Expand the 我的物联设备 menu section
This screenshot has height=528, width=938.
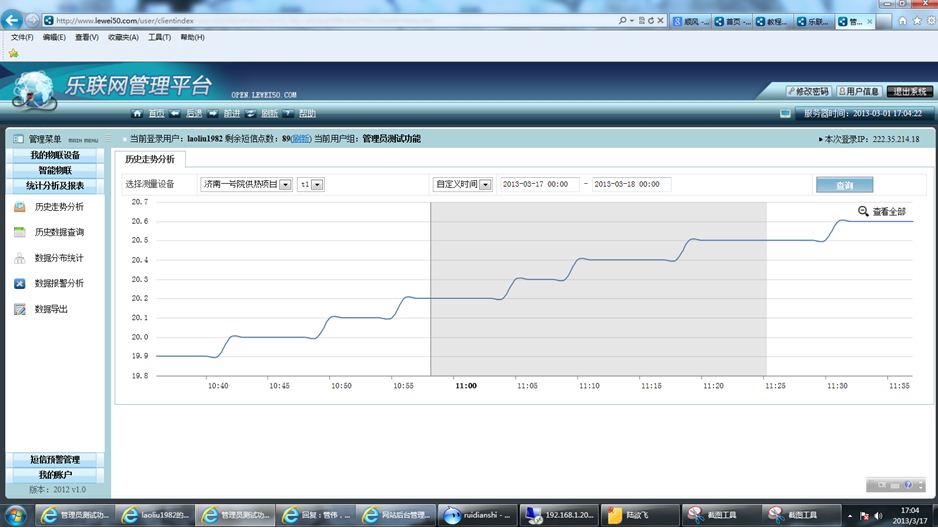pos(55,155)
